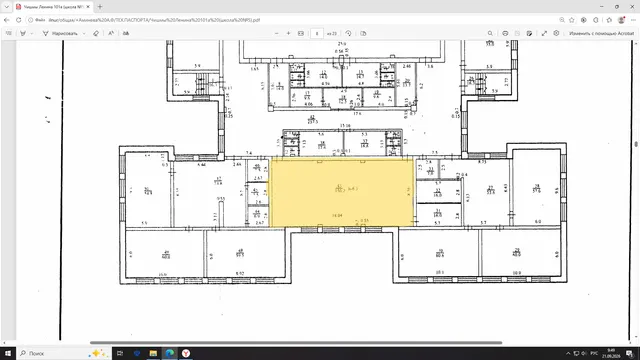The width and height of the screenshot is (640, 360).
Task: Open the browser profile avatar
Action: click(x=622, y=20)
